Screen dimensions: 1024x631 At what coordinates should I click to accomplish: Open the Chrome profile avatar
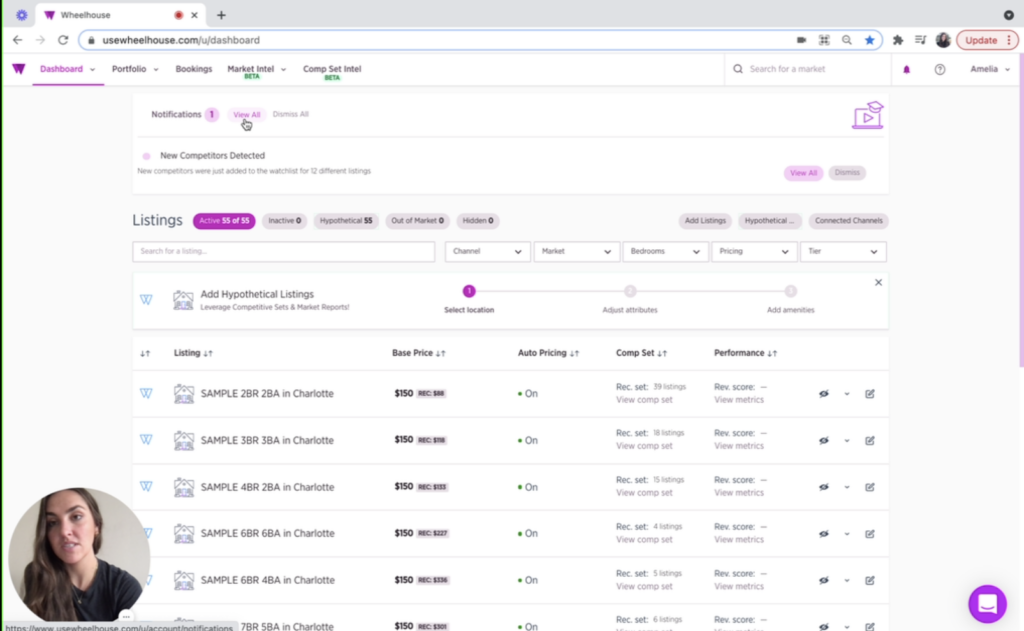tap(942, 40)
